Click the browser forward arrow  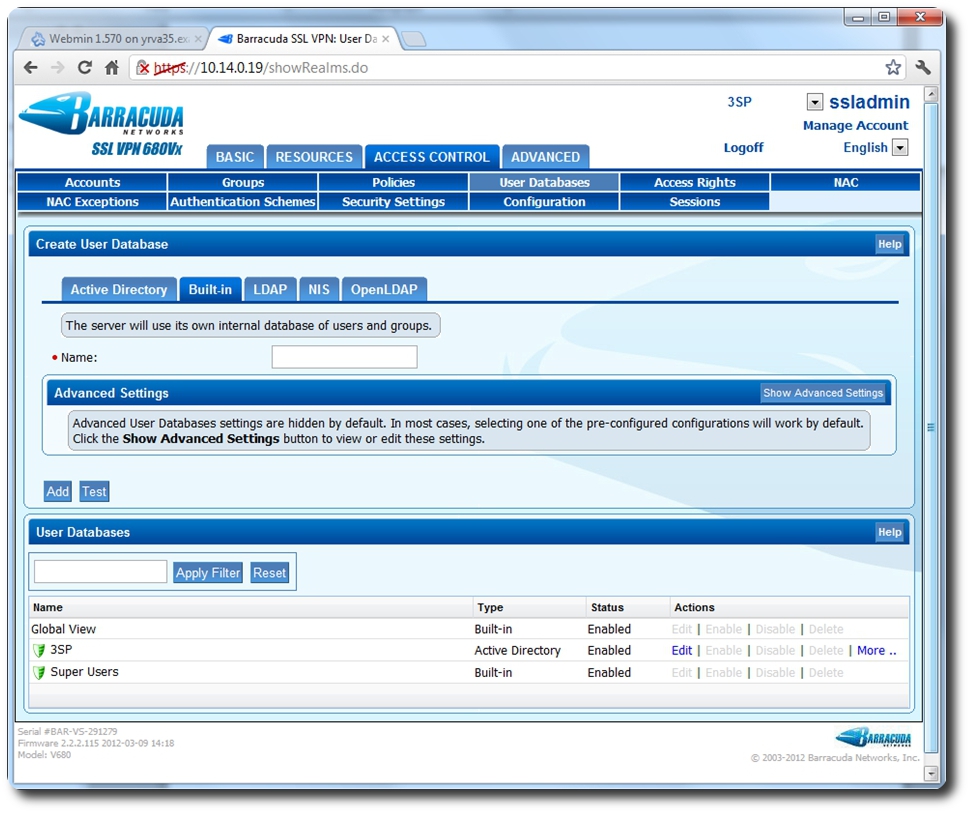(58, 67)
